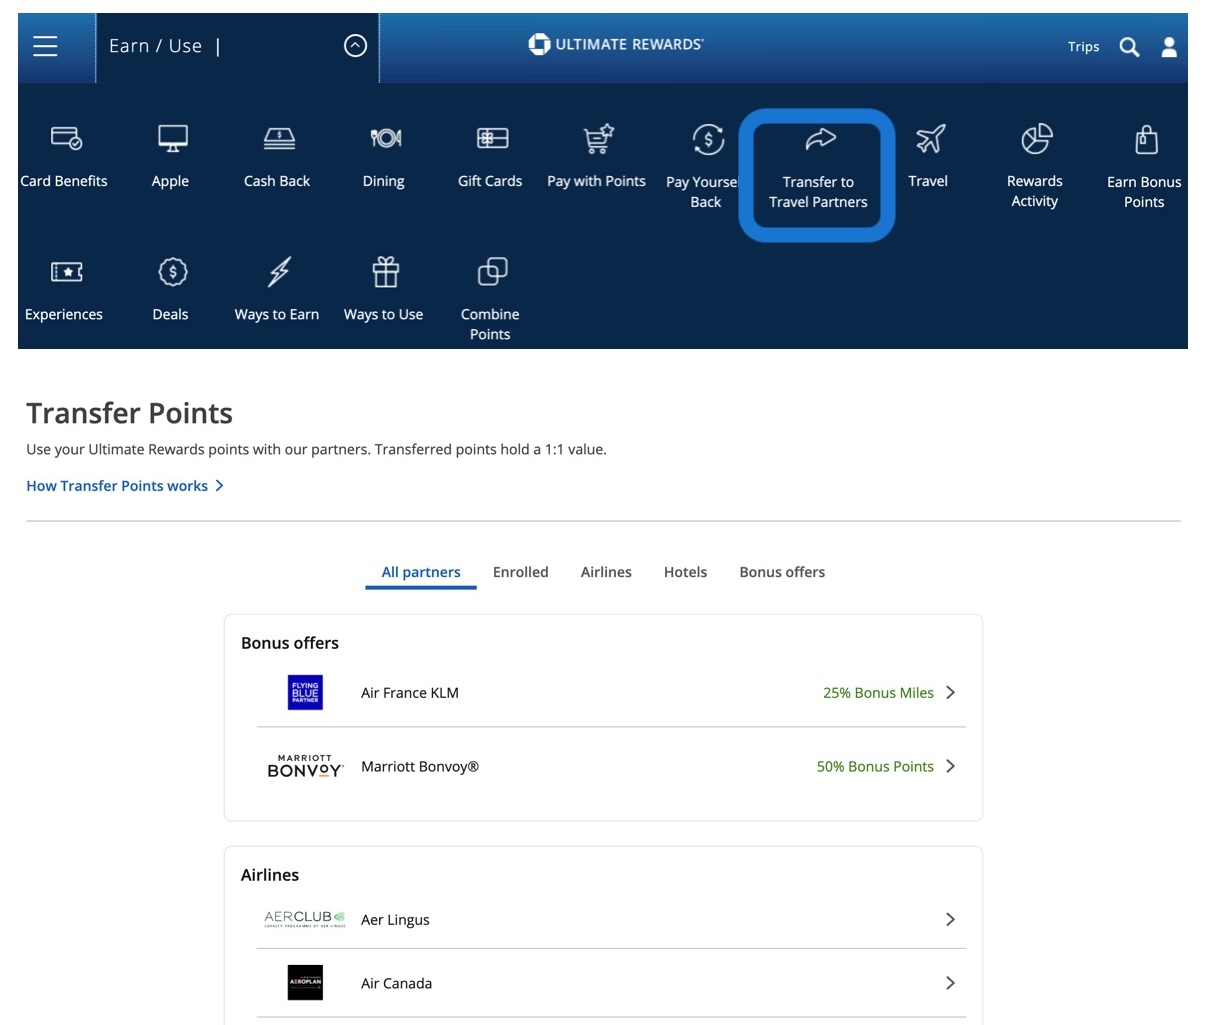Open Pay with Points cart icon
Screen dimensions: 1208x1025
(x=598, y=139)
